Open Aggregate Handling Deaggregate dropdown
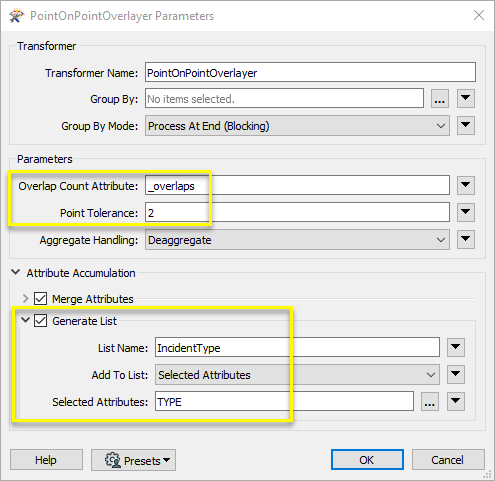This screenshot has width=495, height=481. click(297, 240)
